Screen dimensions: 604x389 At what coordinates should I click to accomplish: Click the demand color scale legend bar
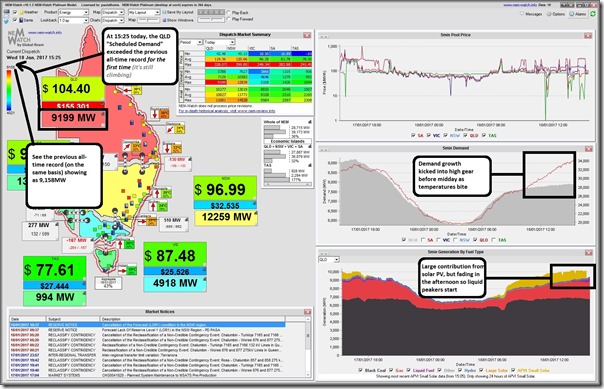pyautogui.click(x=9, y=90)
